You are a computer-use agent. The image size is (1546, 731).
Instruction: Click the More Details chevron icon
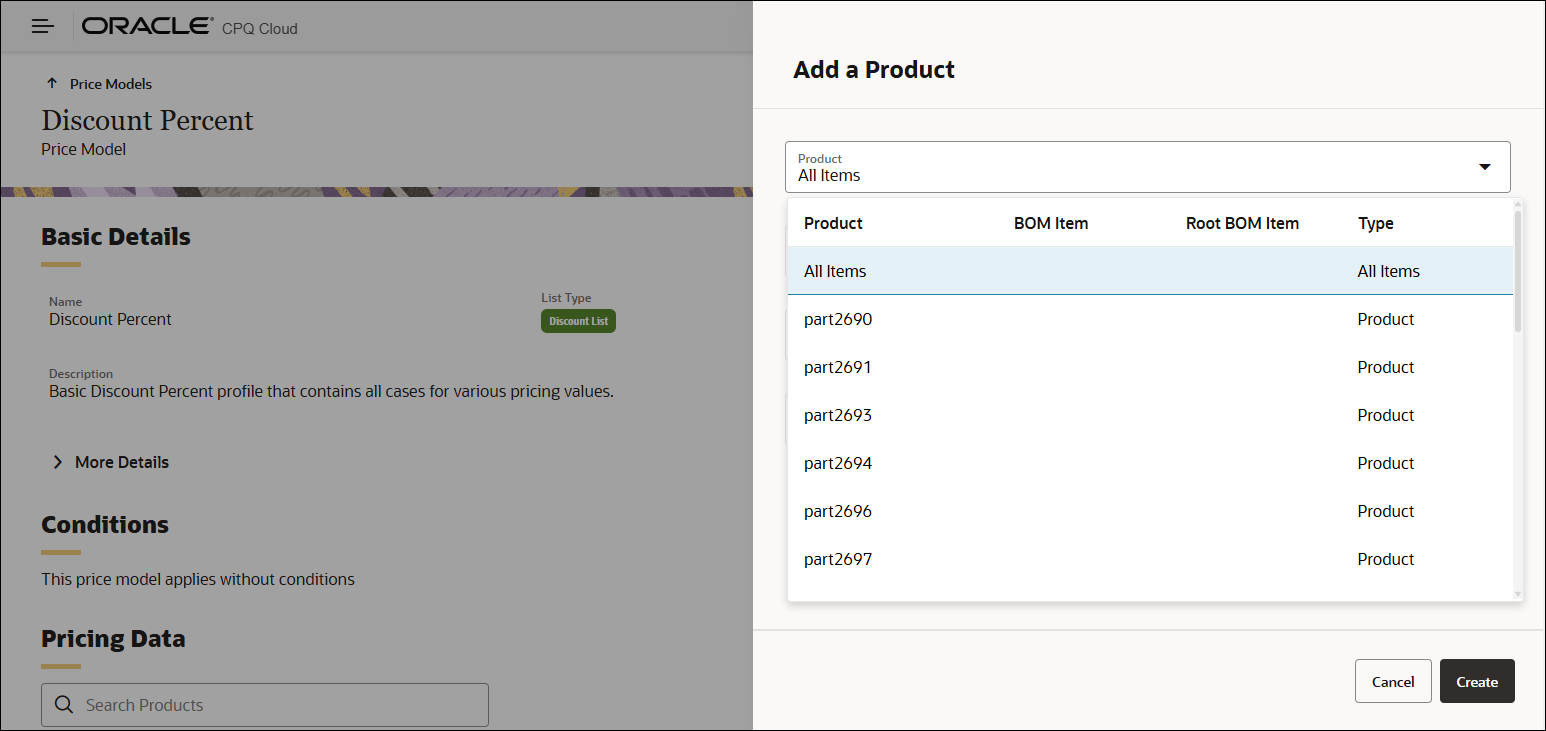pyautogui.click(x=57, y=461)
